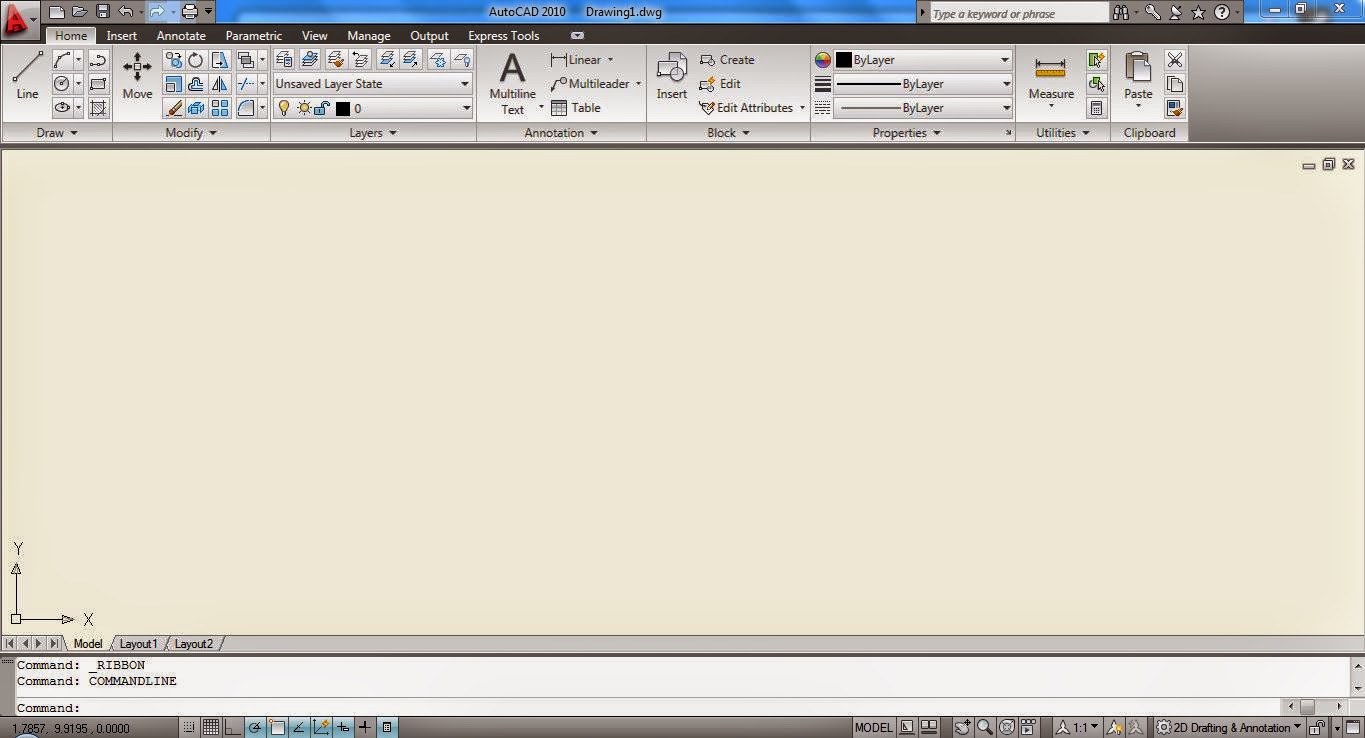Click the keyword search input field

coord(1018,13)
